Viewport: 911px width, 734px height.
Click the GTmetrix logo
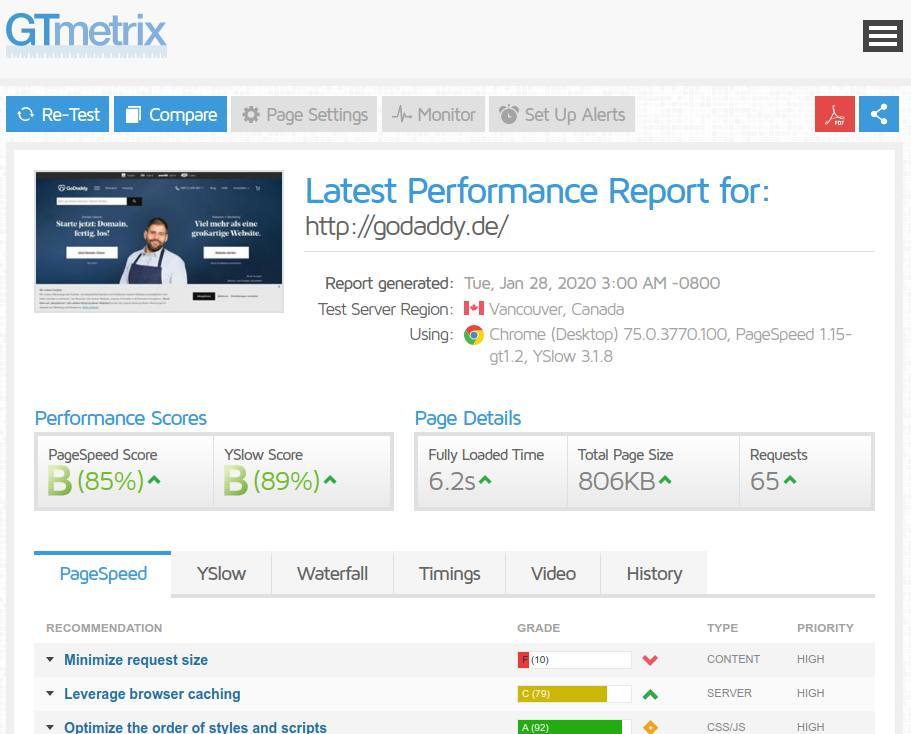(x=86, y=34)
